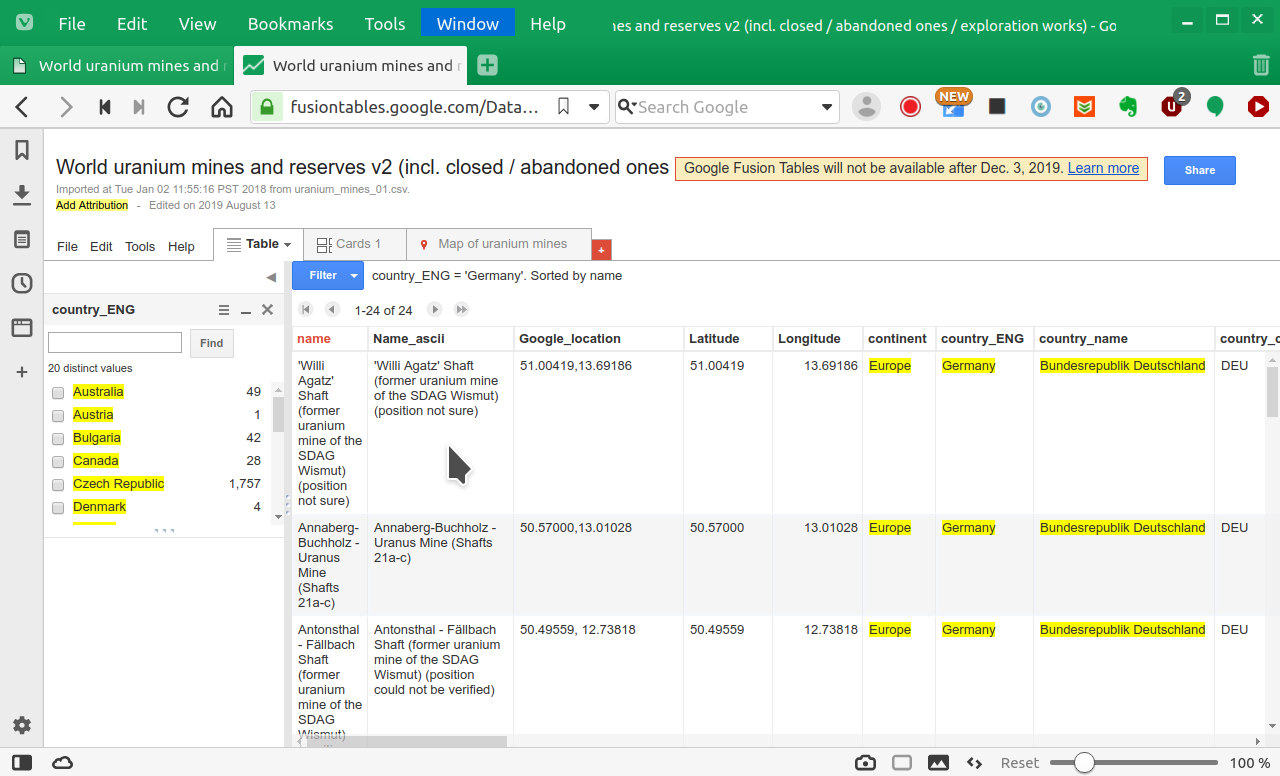Toggle images display in status bar
This screenshot has width=1280, height=776.
click(x=938, y=763)
